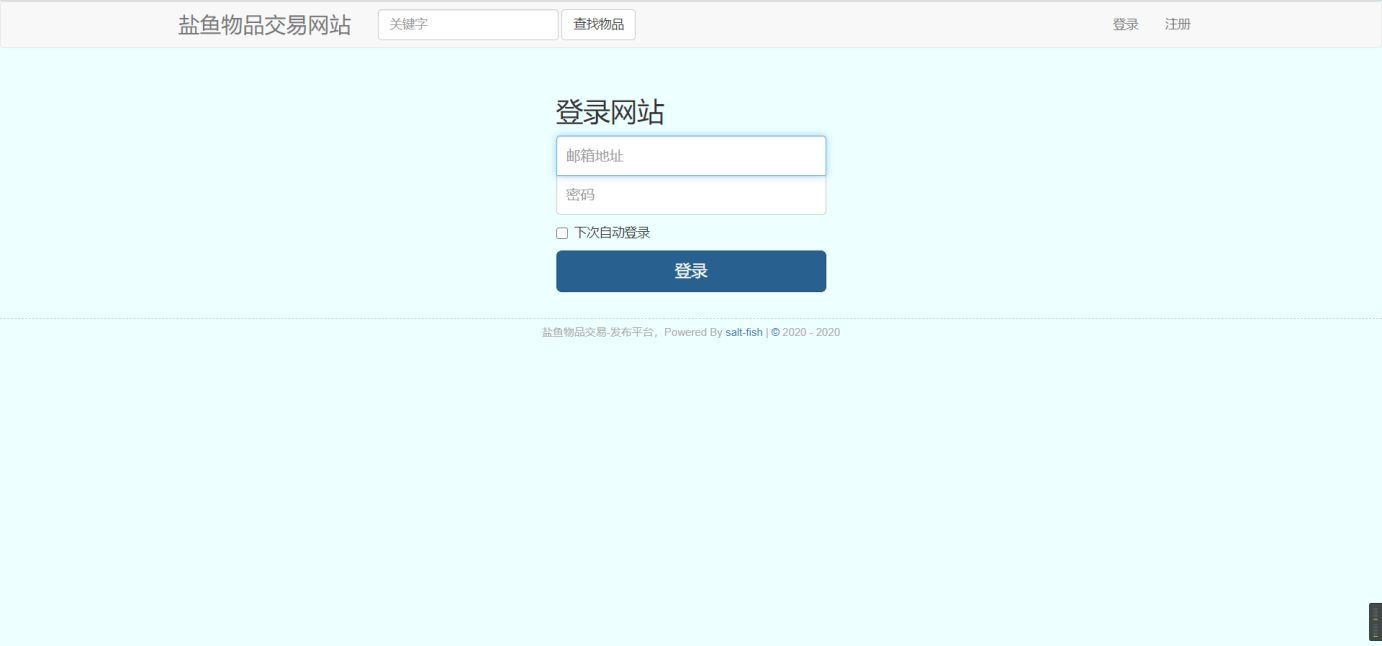The width and height of the screenshot is (1382, 646).
Task: Open the salt-fish footer link
Action: 744,332
